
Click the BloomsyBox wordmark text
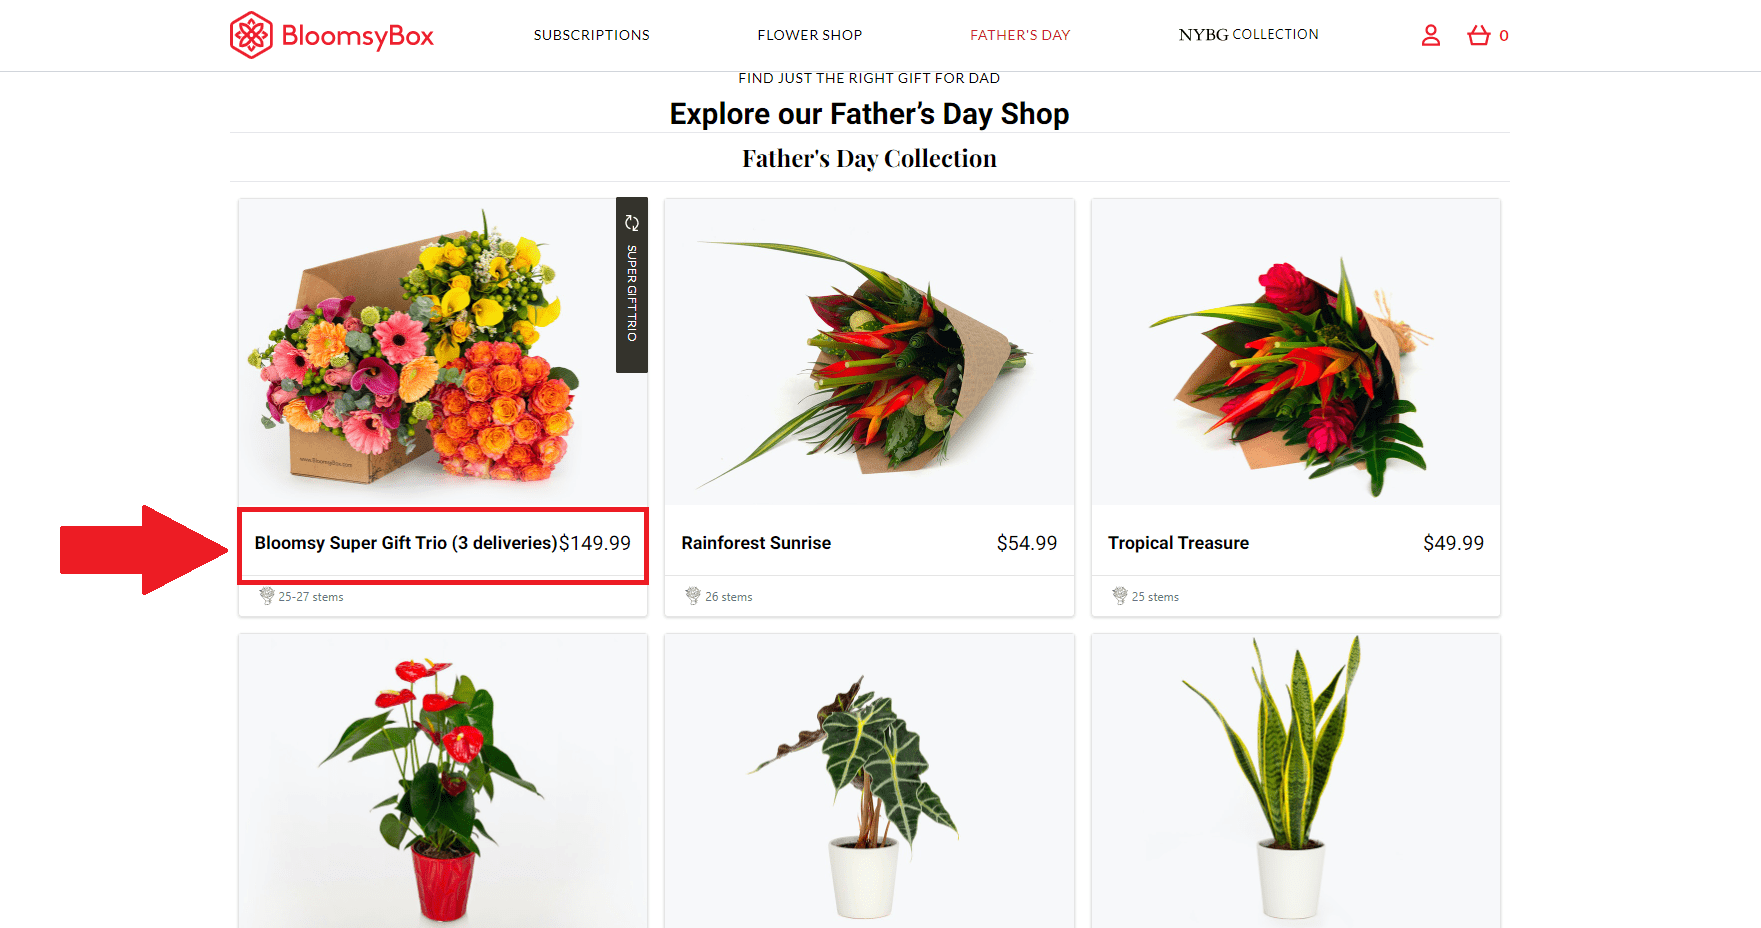click(x=358, y=36)
